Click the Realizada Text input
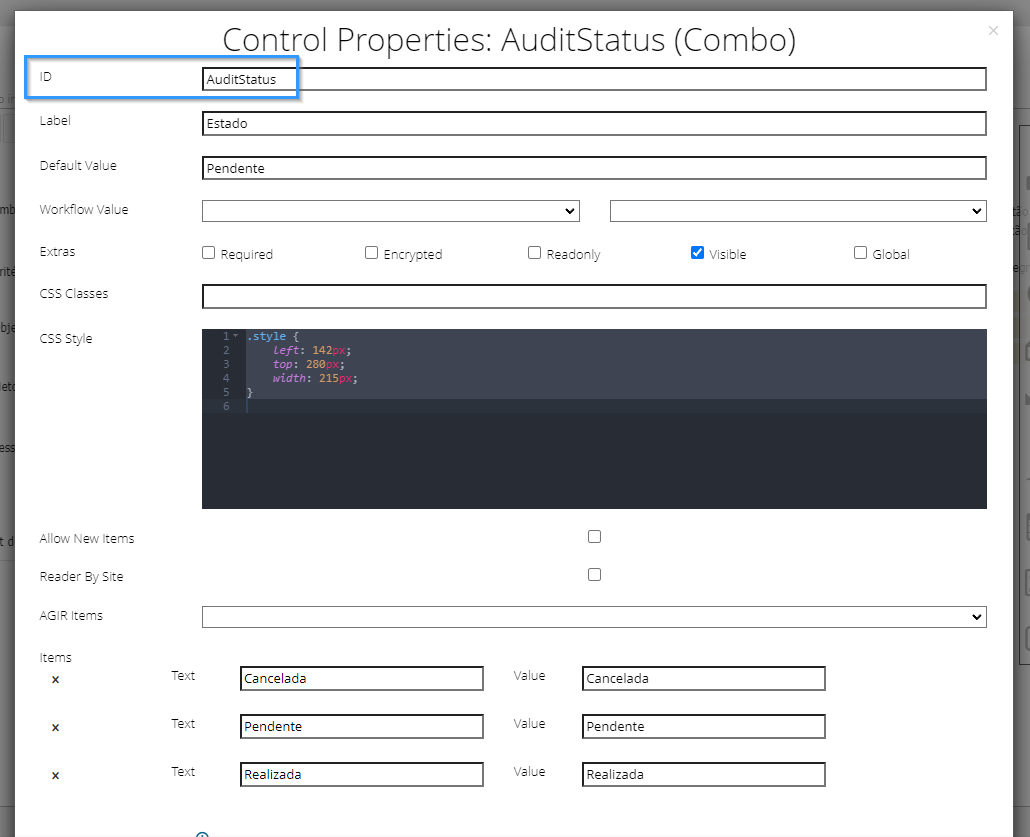The height and width of the screenshot is (837, 1030). tap(362, 775)
